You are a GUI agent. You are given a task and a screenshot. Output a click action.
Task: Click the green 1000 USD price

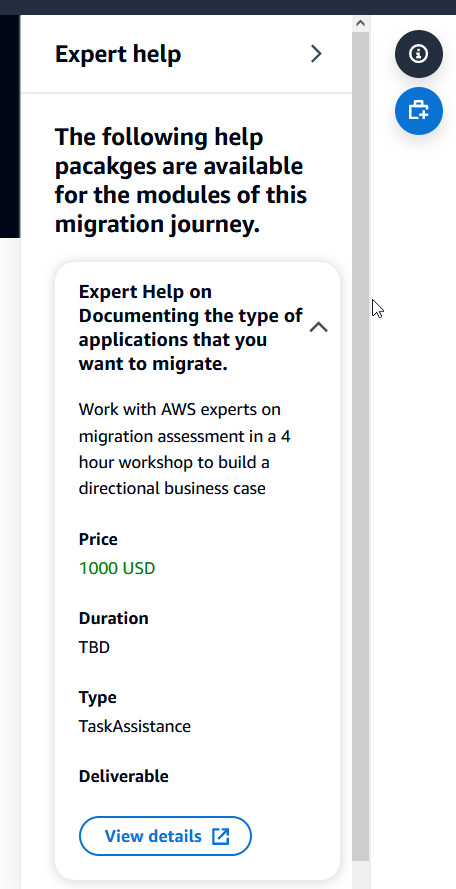click(117, 568)
